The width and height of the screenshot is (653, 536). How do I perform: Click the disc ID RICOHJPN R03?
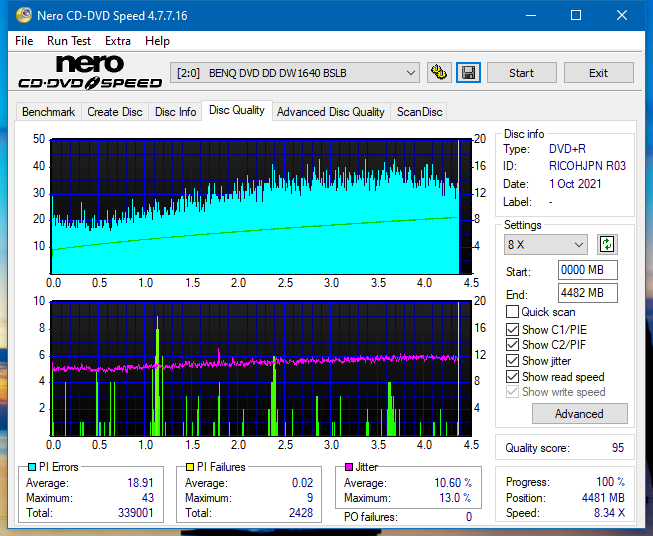(587, 166)
